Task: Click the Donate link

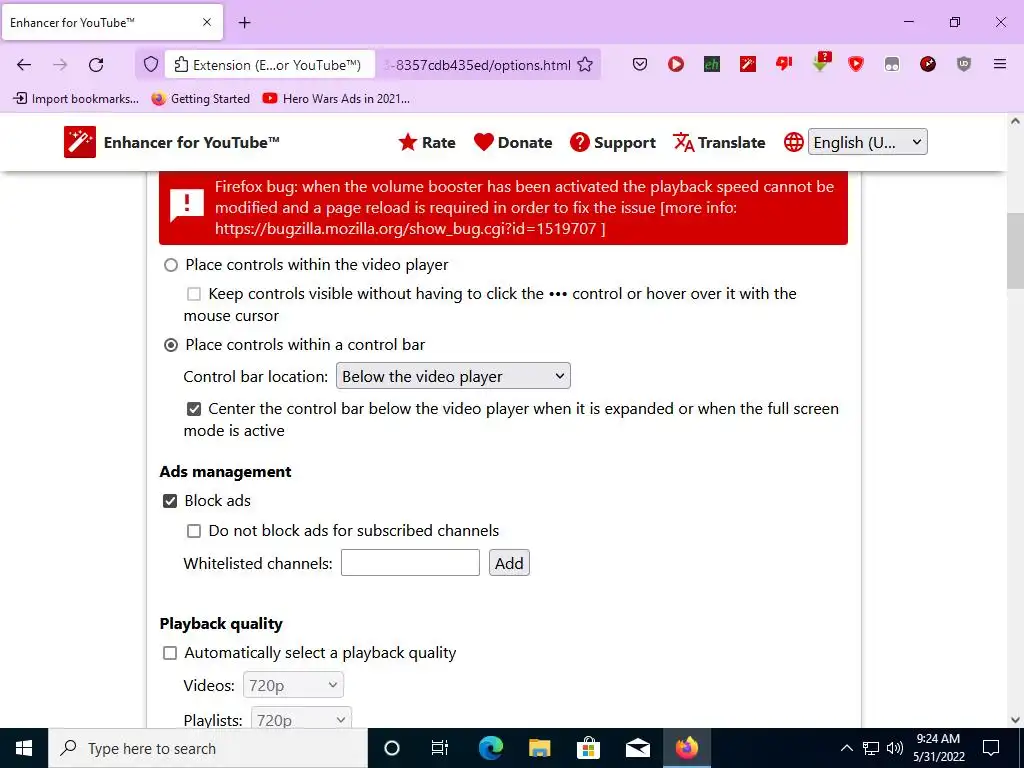Action: (x=513, y=142)
